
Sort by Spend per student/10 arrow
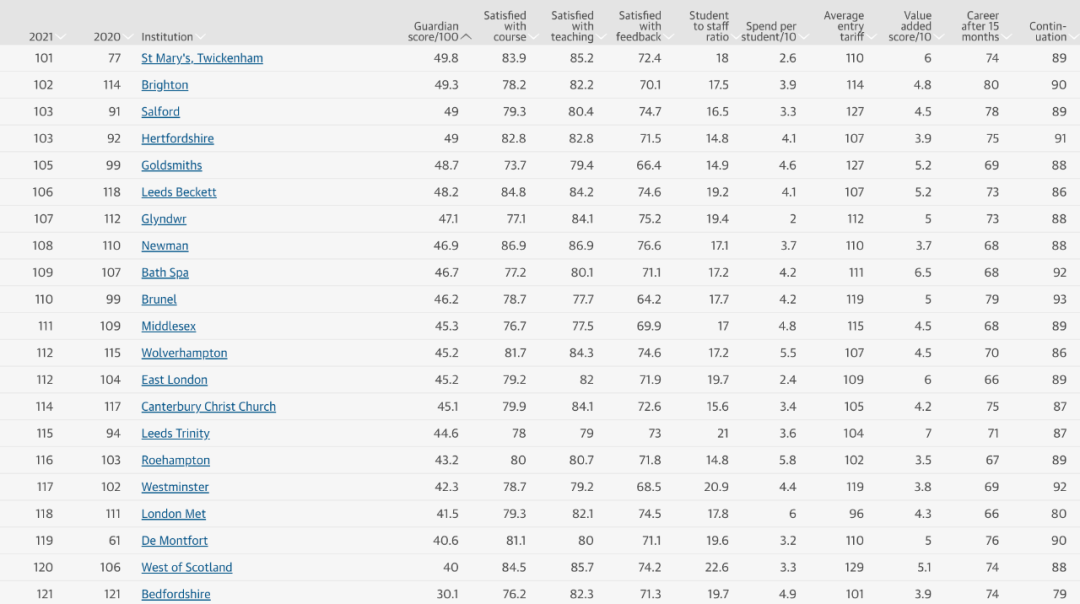point(803,37)
